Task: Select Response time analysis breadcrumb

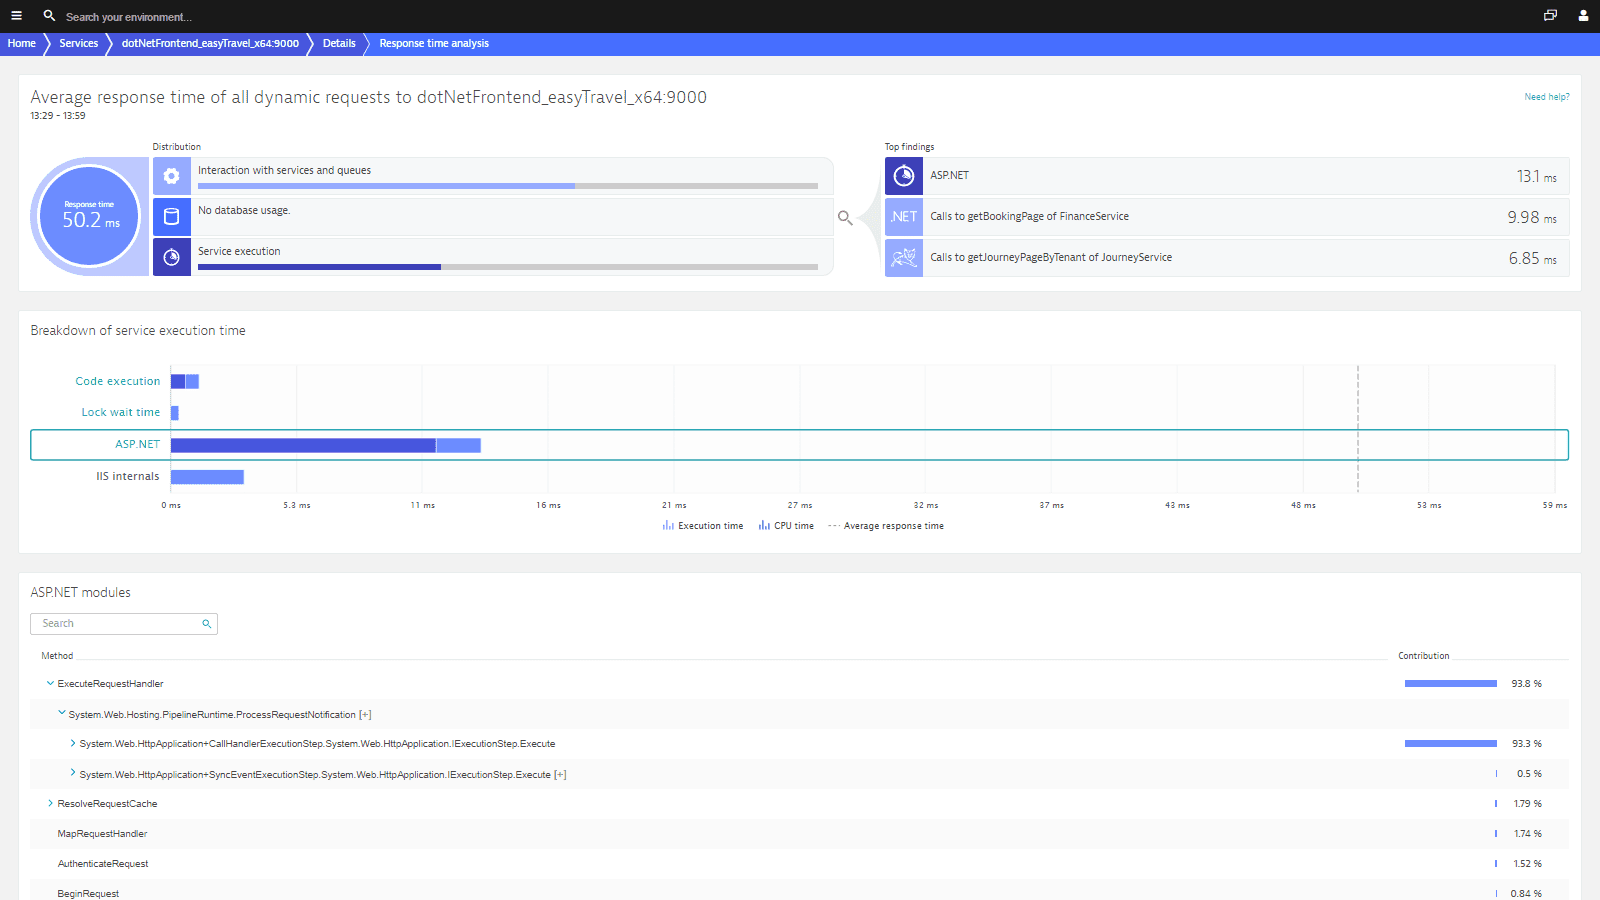Action: click(434, 44)
